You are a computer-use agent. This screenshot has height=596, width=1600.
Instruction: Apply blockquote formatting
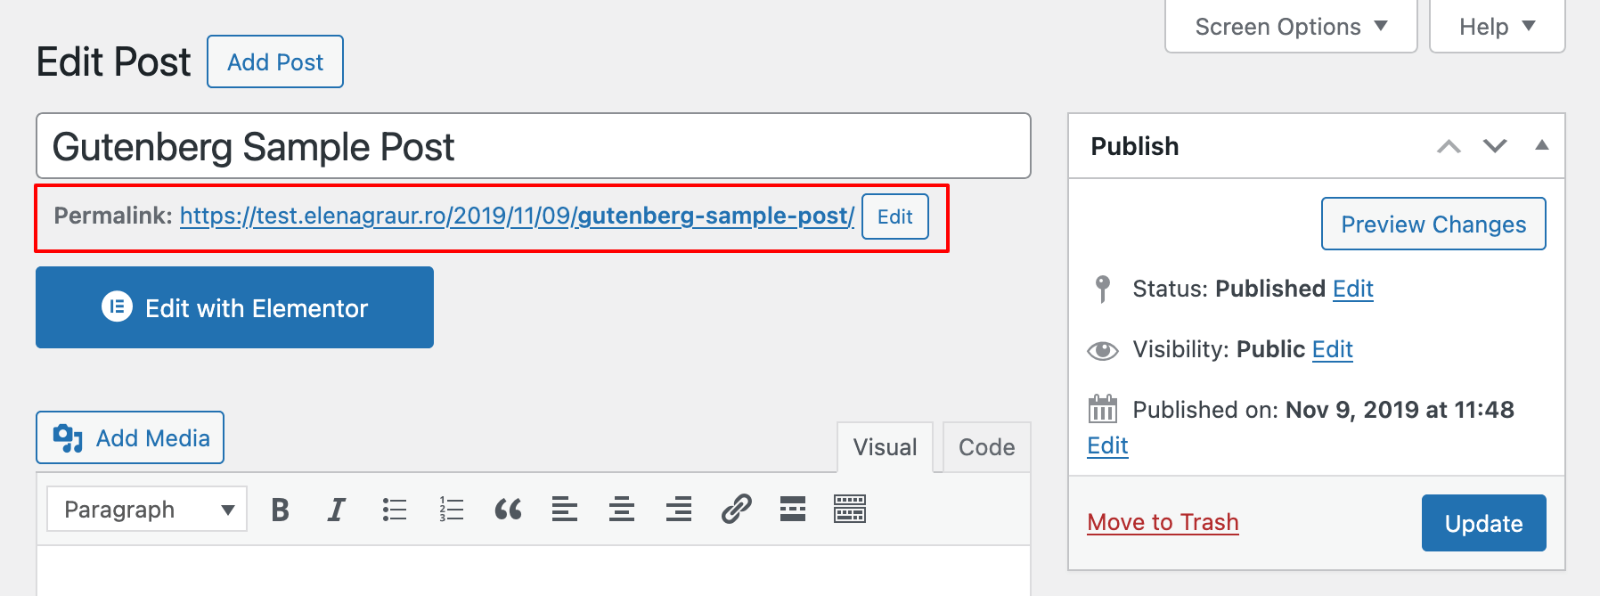coord(508,510)
